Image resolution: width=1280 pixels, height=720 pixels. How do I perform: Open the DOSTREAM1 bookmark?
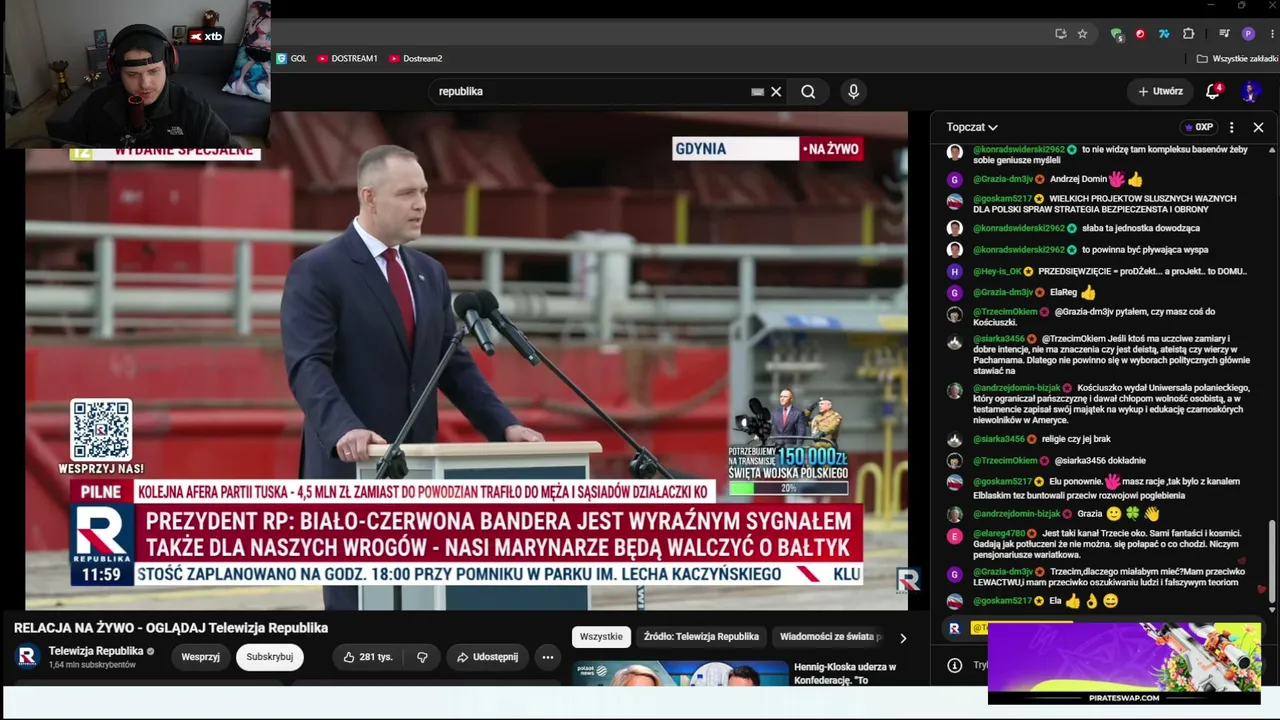pyautogui.click(x=347, y=59)
